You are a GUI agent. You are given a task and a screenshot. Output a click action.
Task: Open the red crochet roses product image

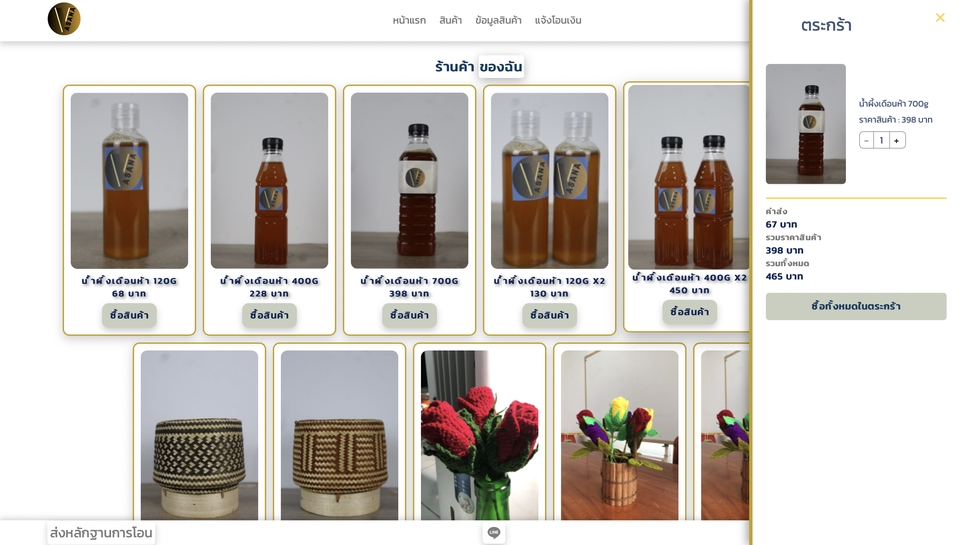(x=479, y=435)
